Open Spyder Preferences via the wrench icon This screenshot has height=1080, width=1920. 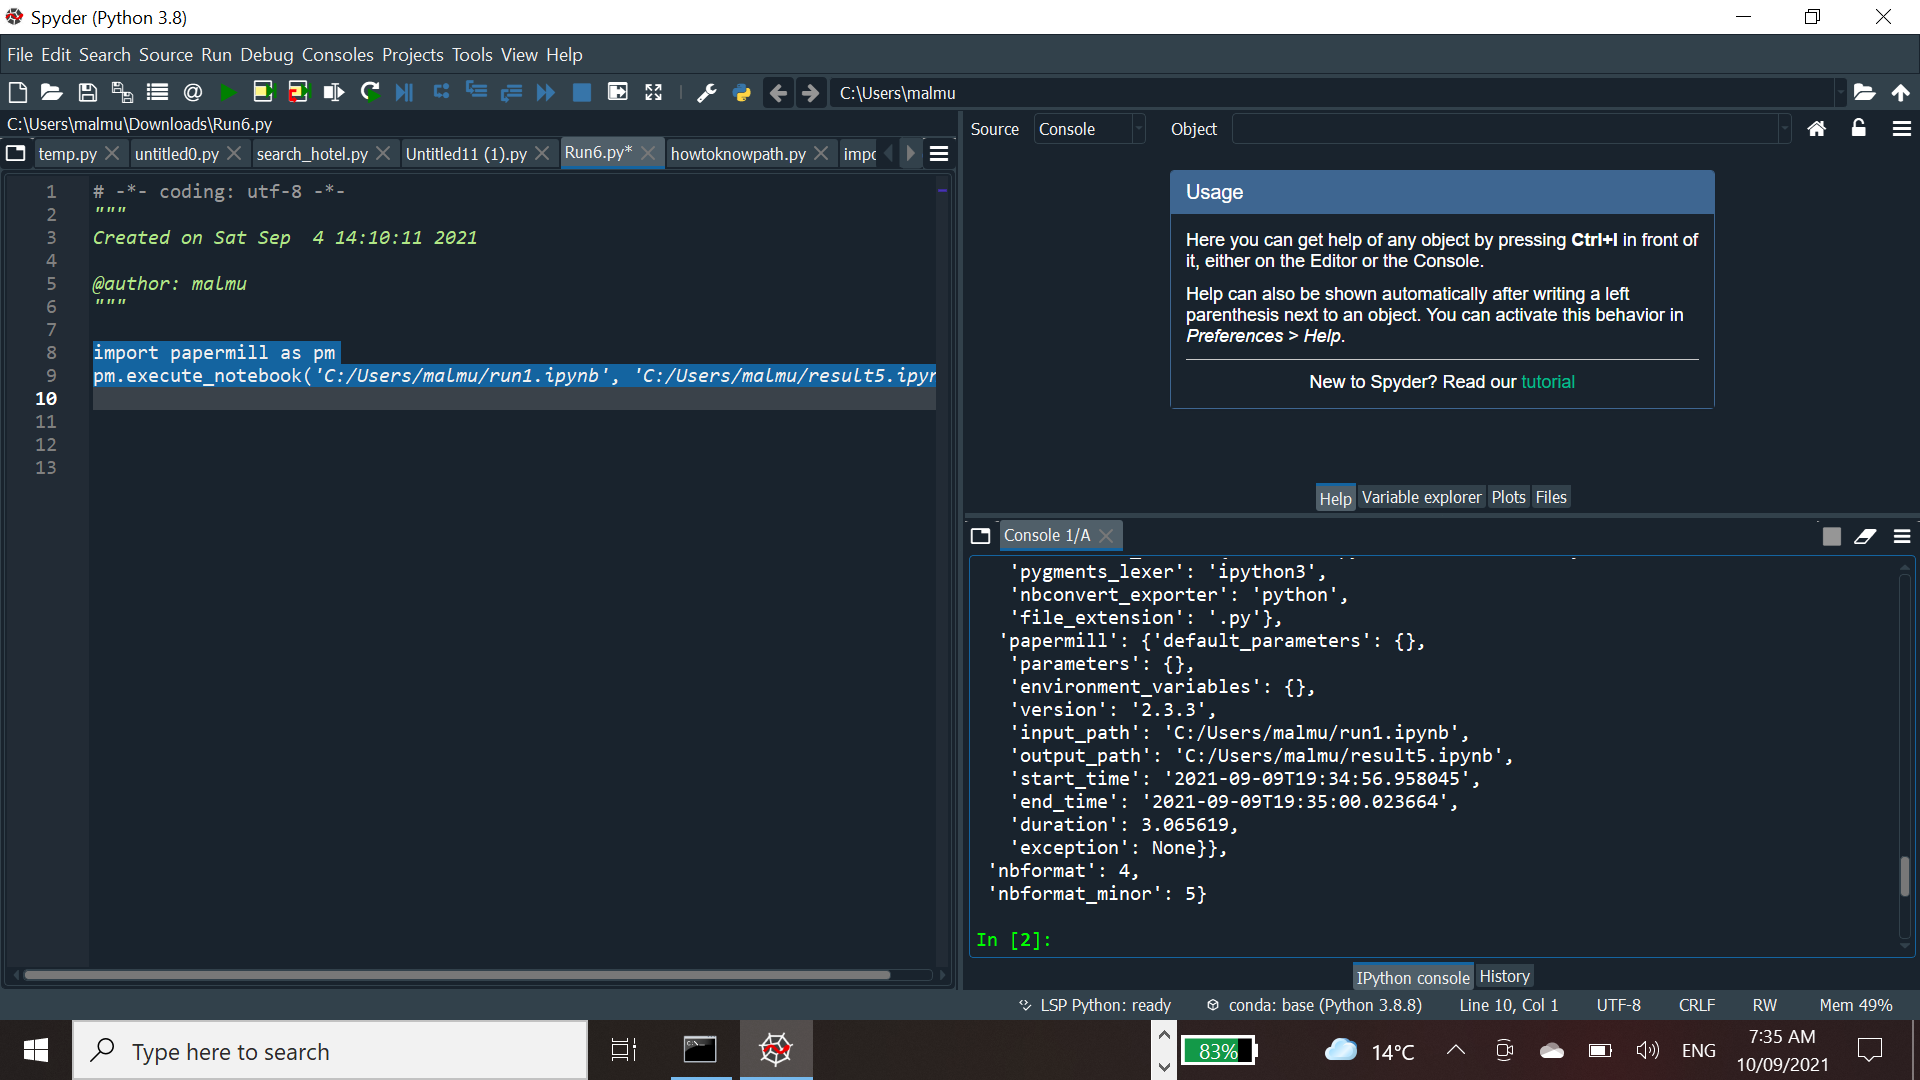coord(707,92)
